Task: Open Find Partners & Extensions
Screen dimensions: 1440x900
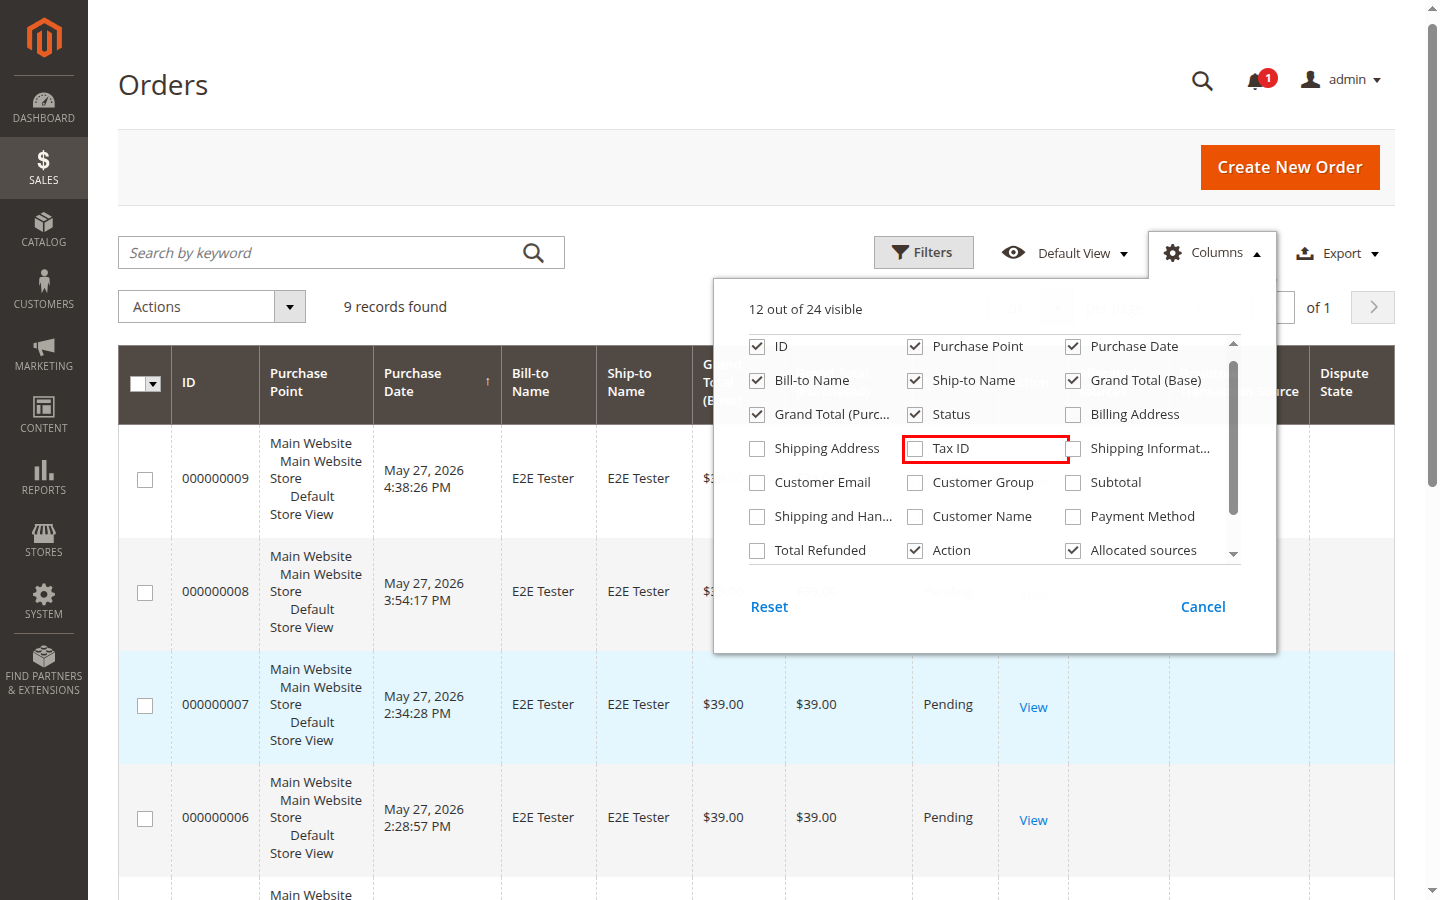Action: point(44,671)
